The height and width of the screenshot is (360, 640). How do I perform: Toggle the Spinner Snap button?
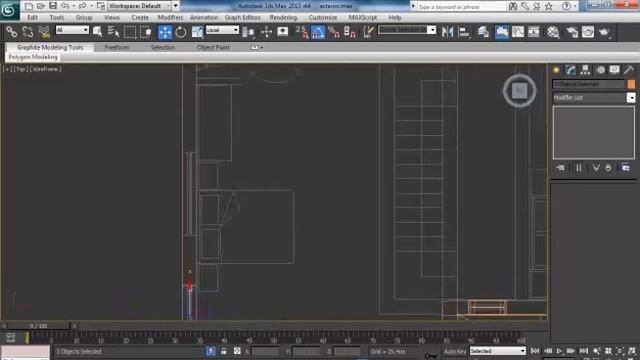point(350,32)
